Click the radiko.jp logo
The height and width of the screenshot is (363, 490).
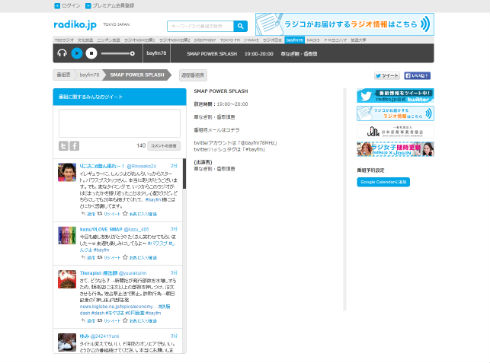point(75,25)
